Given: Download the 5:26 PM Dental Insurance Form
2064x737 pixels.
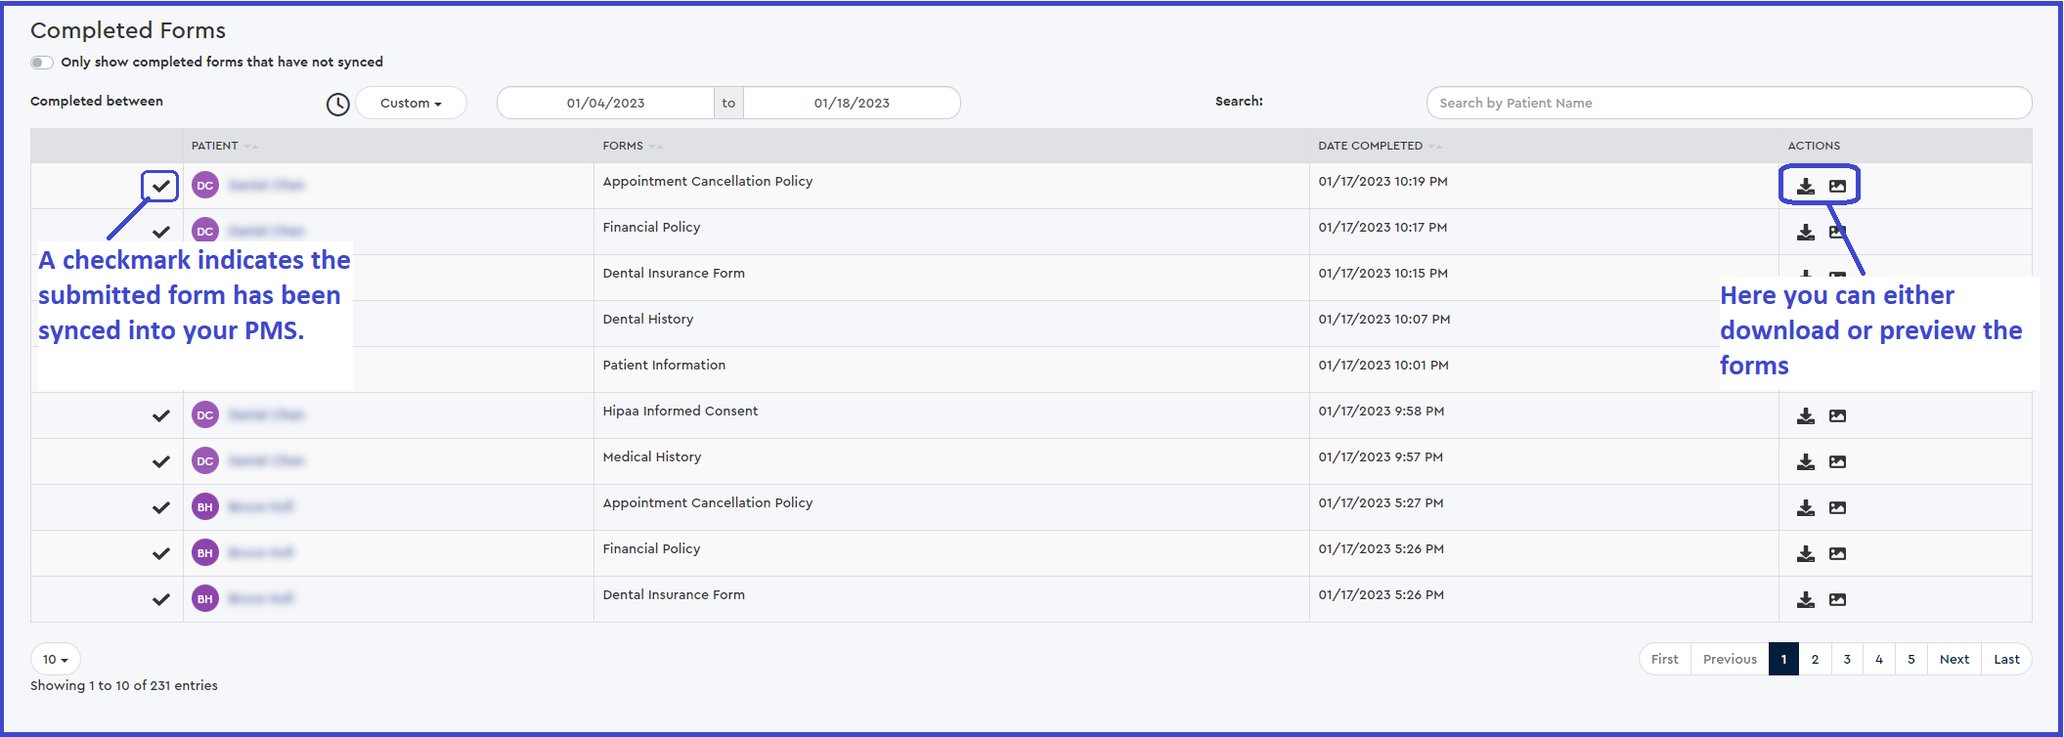Looking at the screenshot, I should (1805, 600).
